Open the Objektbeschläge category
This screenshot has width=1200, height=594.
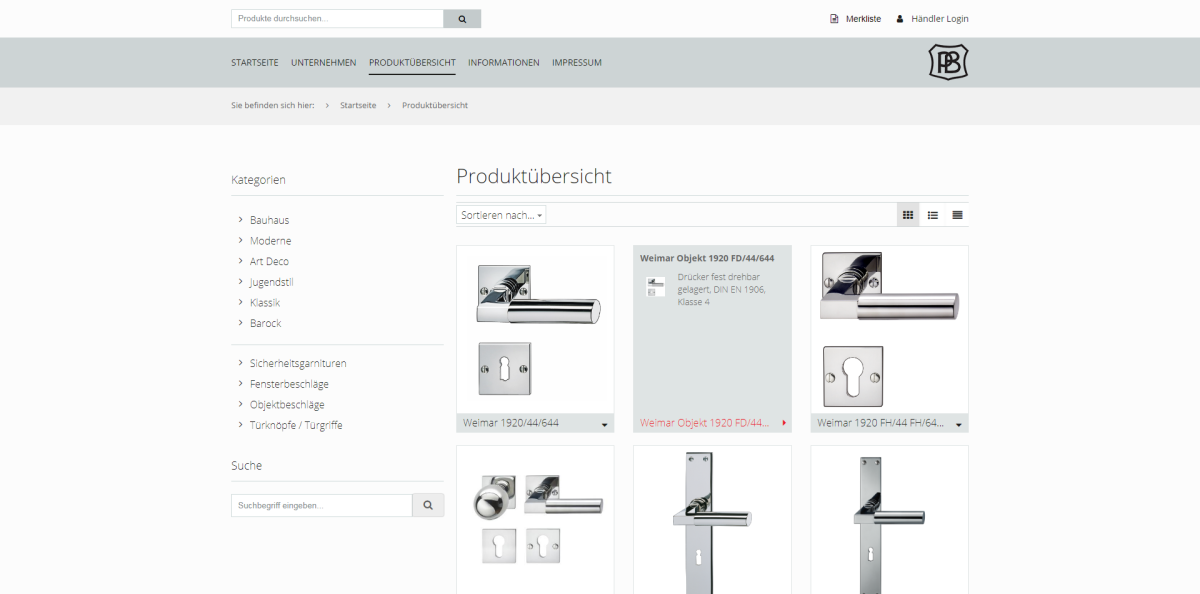[x=287, y=405]
